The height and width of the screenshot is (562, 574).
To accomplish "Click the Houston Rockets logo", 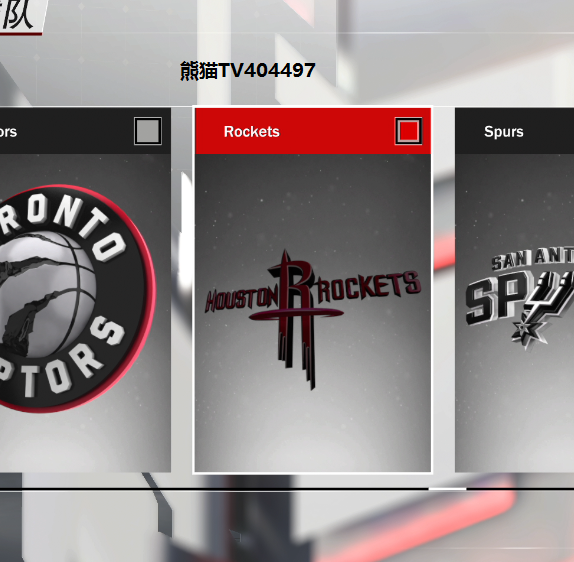I will click(313, 319).
